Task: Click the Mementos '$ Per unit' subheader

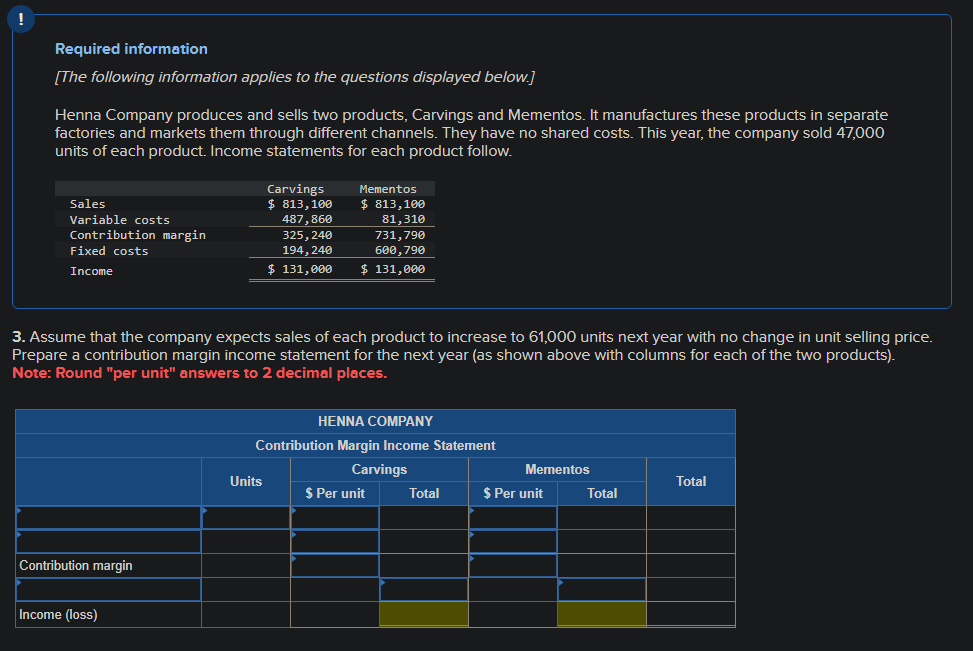Action: [513, 493]
